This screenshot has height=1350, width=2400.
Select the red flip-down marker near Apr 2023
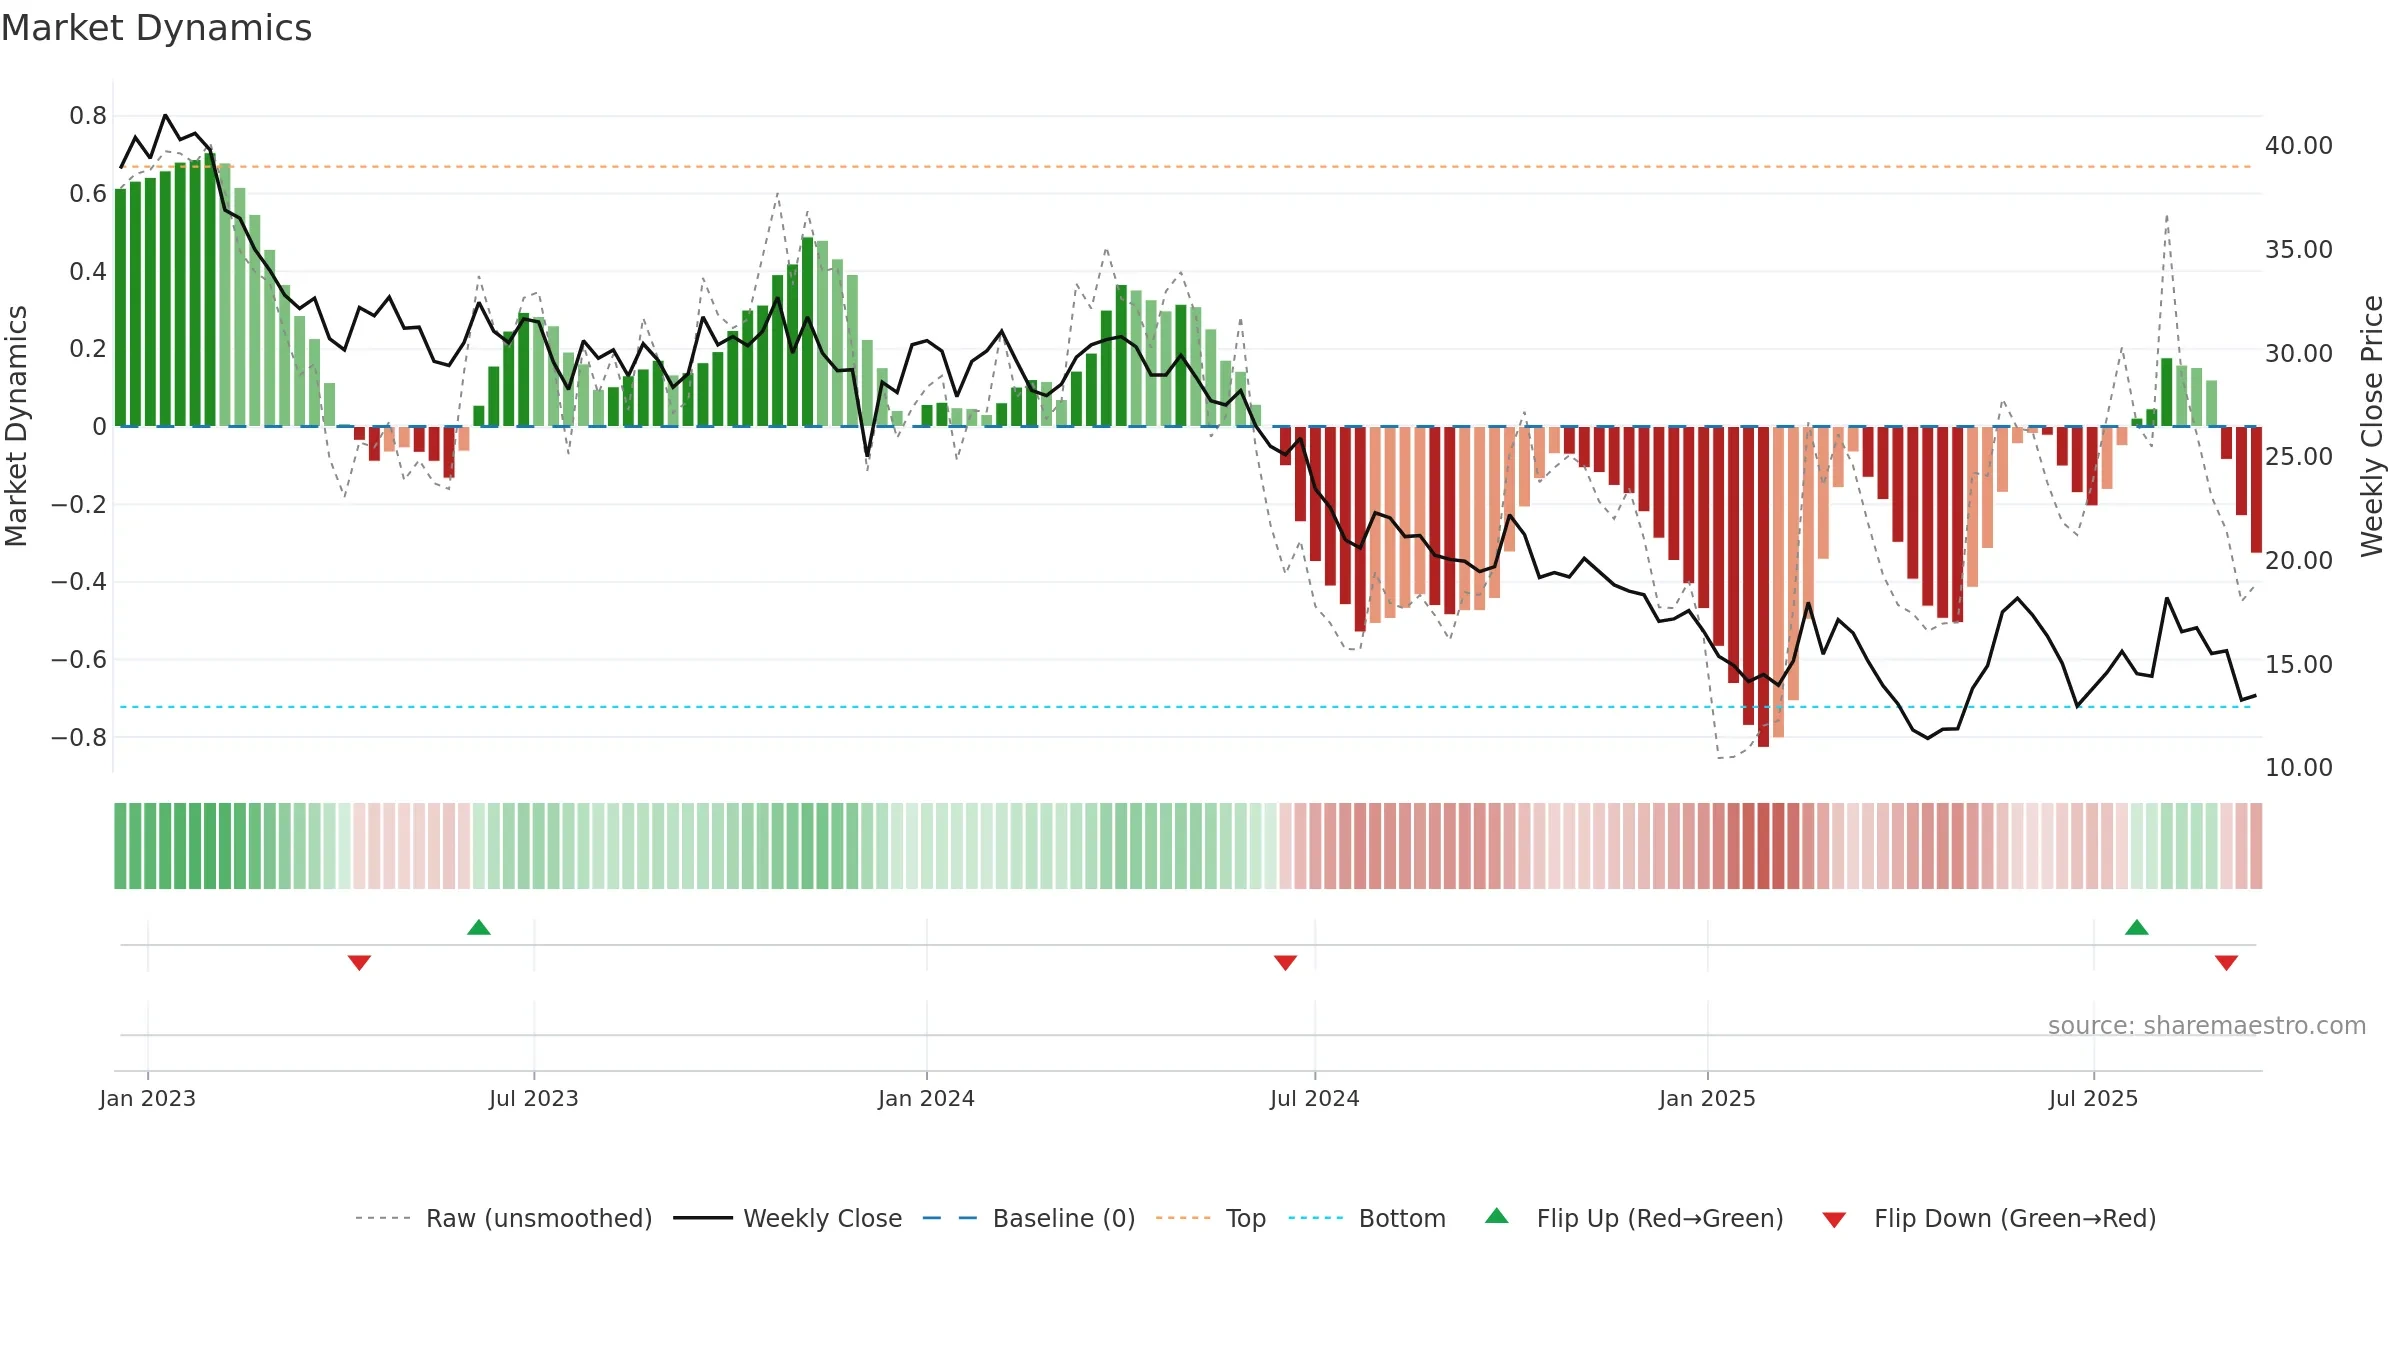359,963
